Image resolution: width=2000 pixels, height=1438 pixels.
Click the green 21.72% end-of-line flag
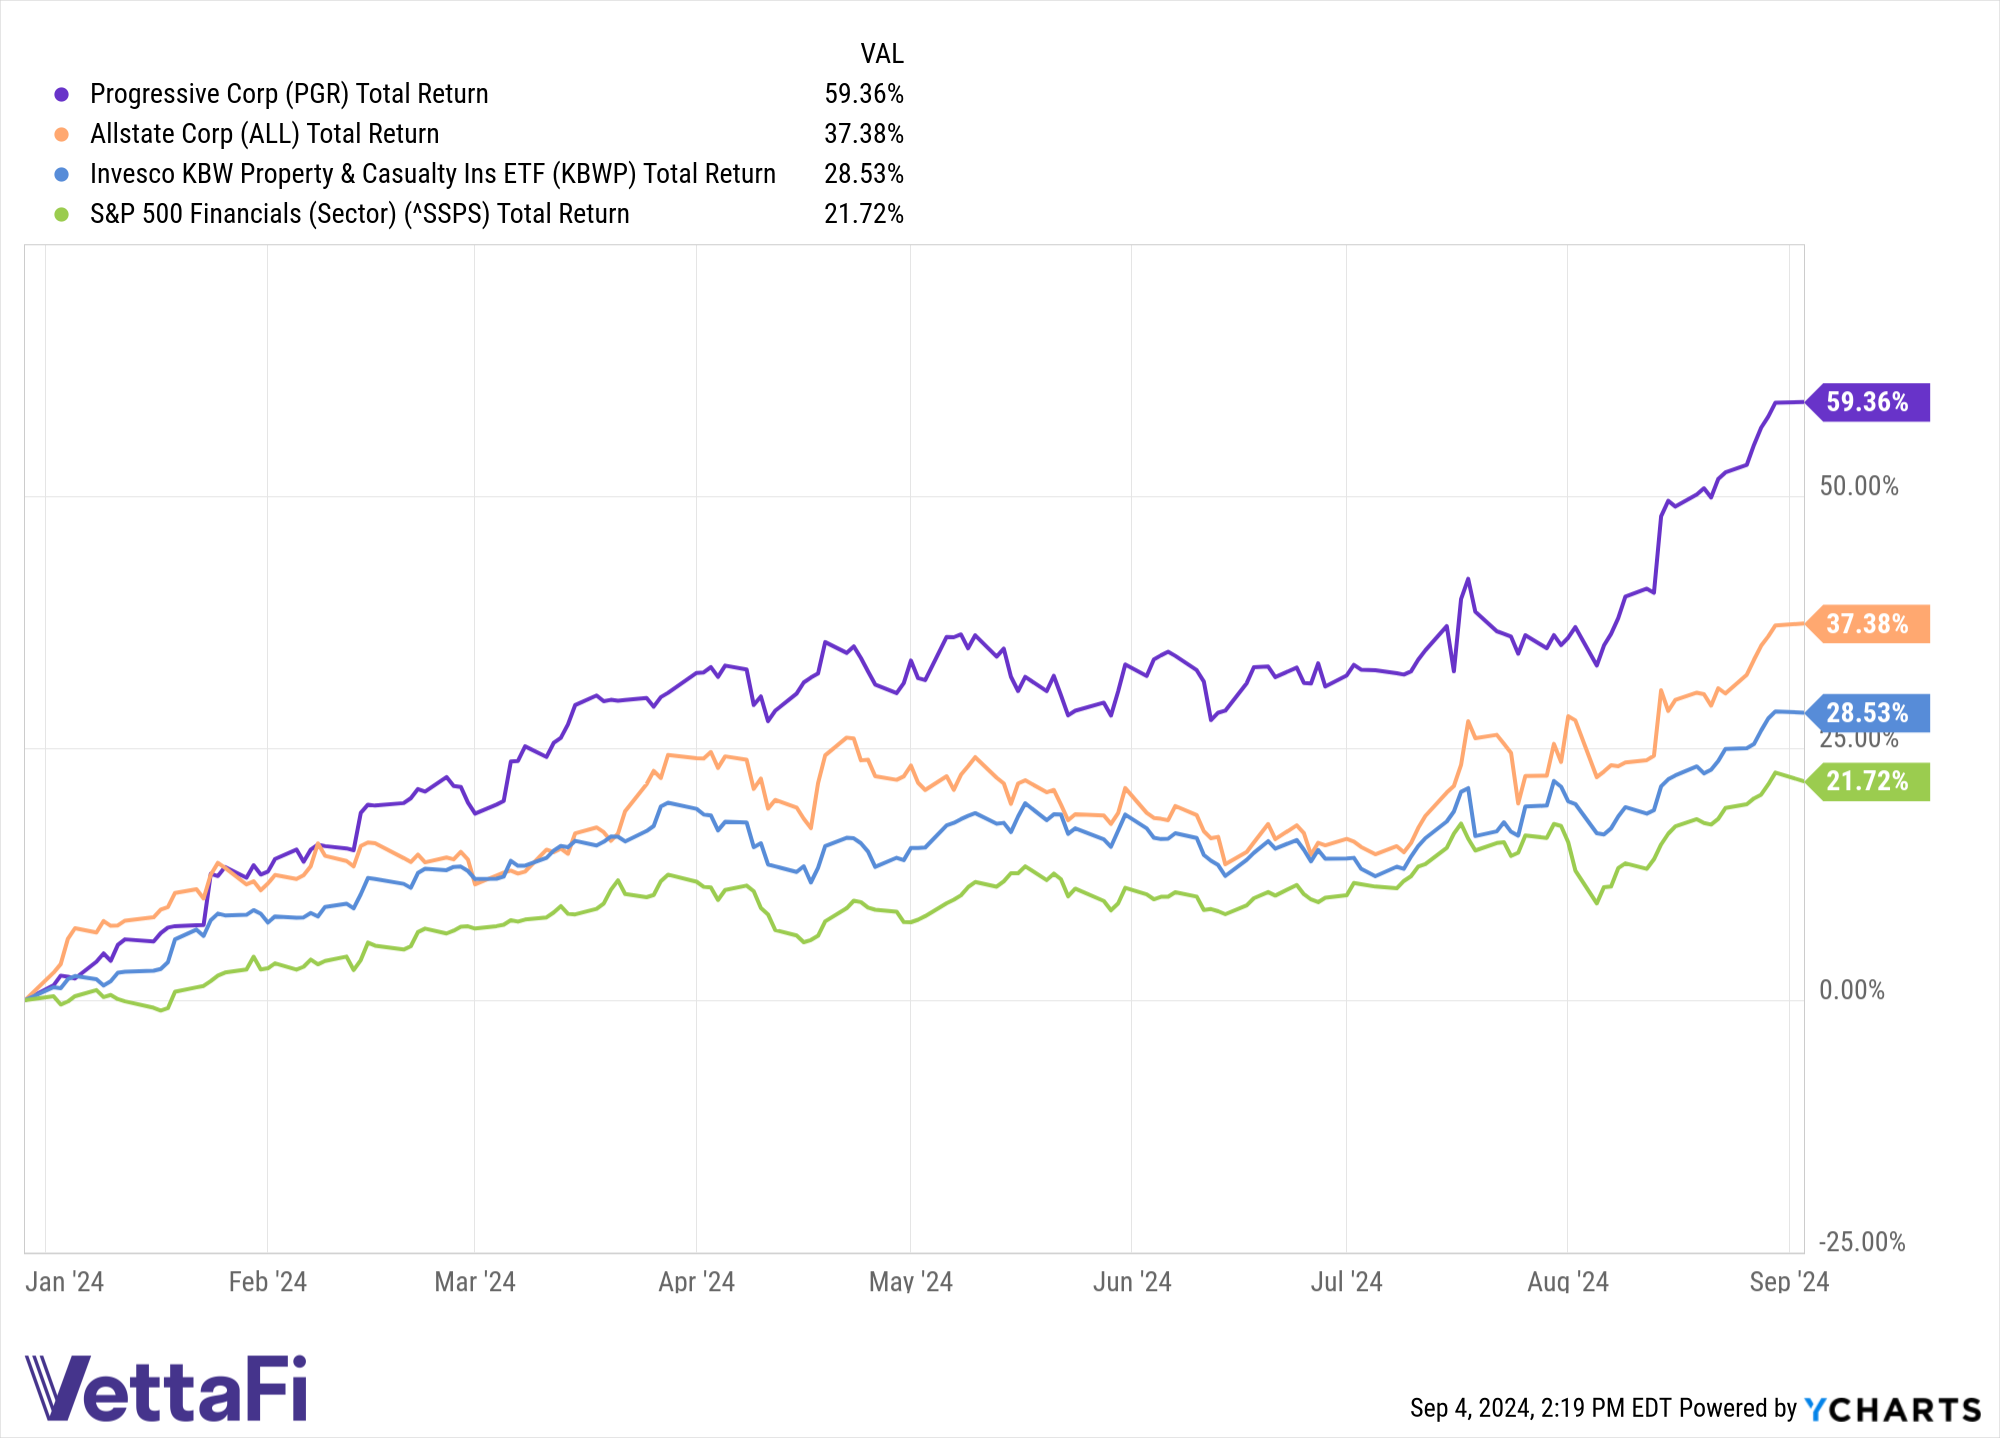coord(1868,781)
